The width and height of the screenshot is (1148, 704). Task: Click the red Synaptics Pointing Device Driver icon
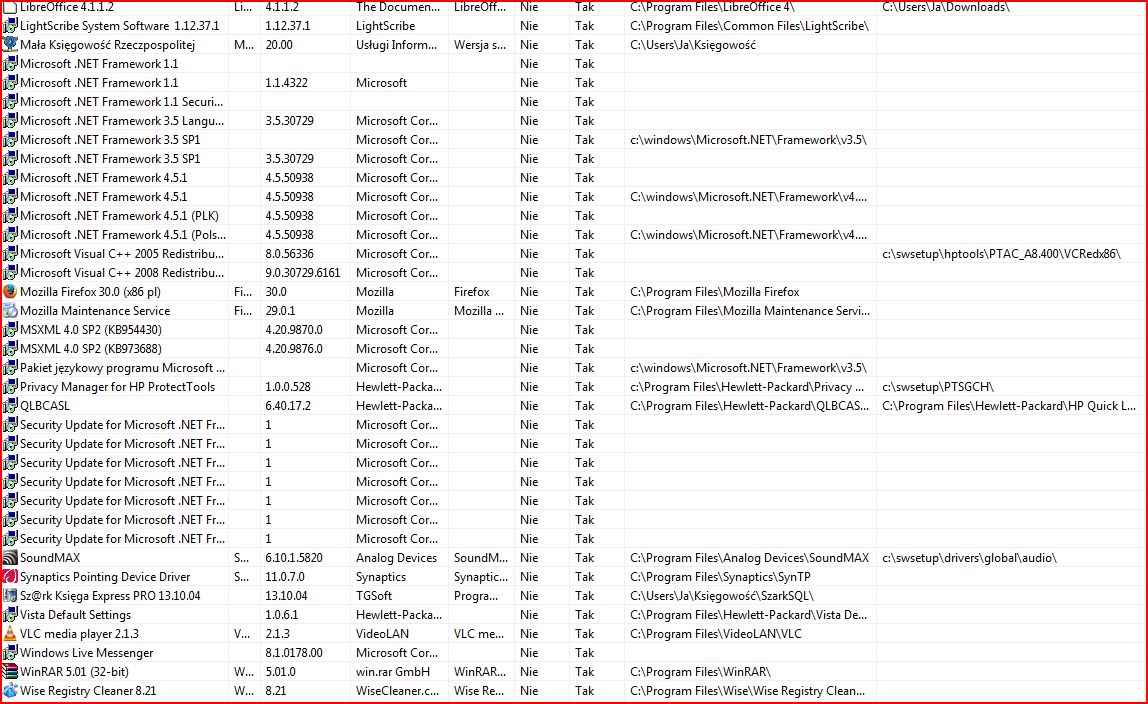[x=10, y=577]
